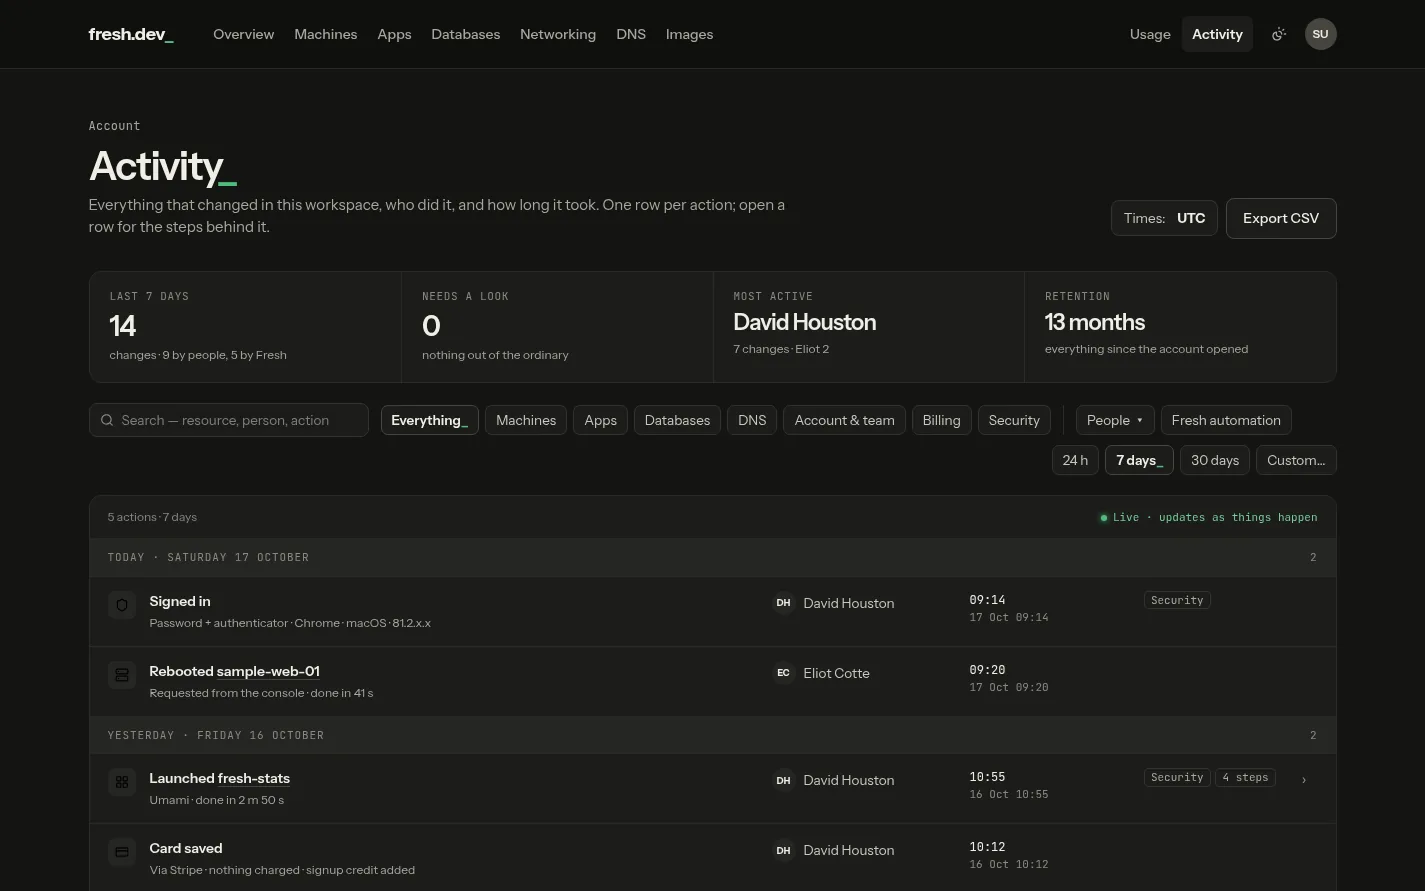Select the Billing filter chip
1425x891 pixels.
(941, 420)
